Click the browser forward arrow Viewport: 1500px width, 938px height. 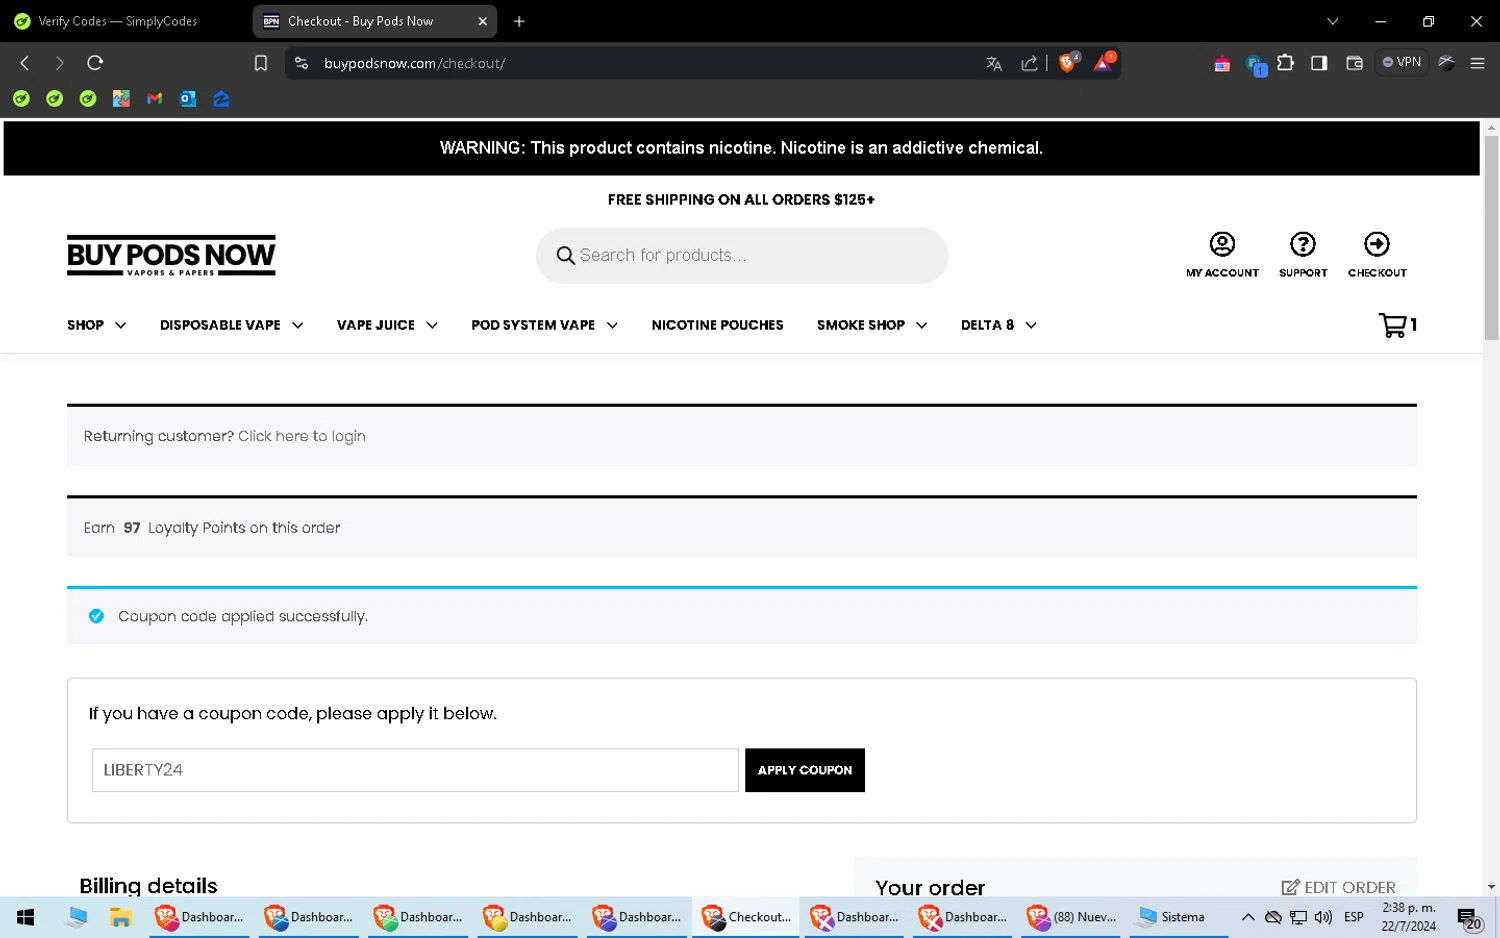tap(59, 63)
